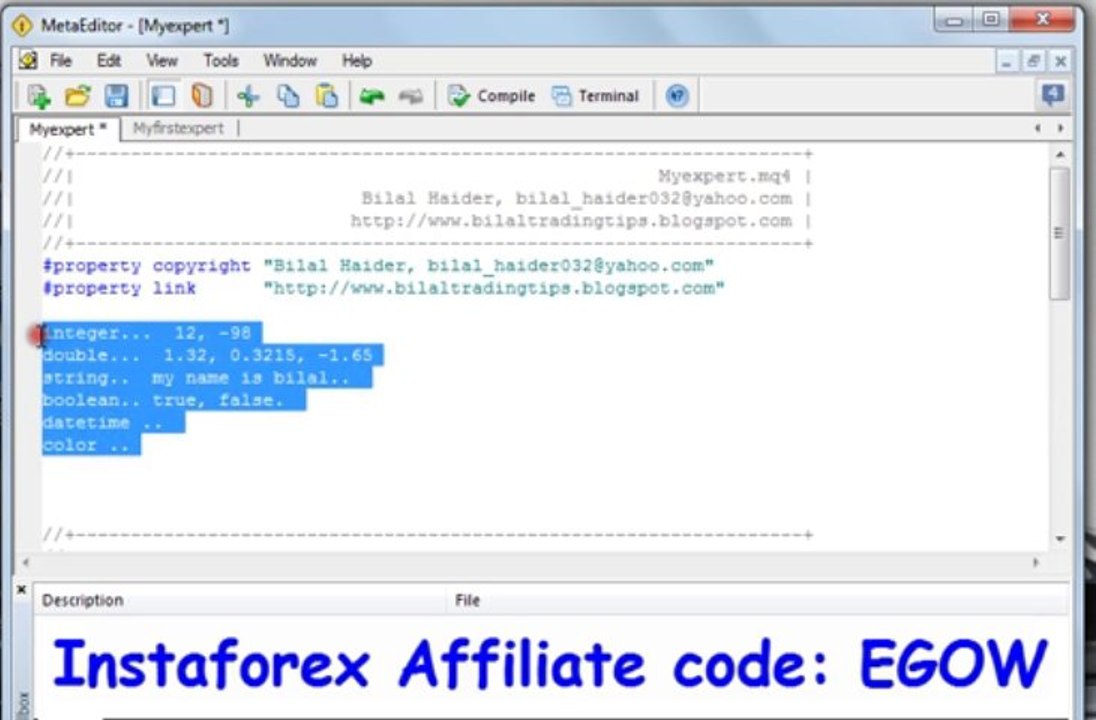Screen dimensions: 1096x720
Task: Minimize the inner document window
Action: coord(1006,62)
